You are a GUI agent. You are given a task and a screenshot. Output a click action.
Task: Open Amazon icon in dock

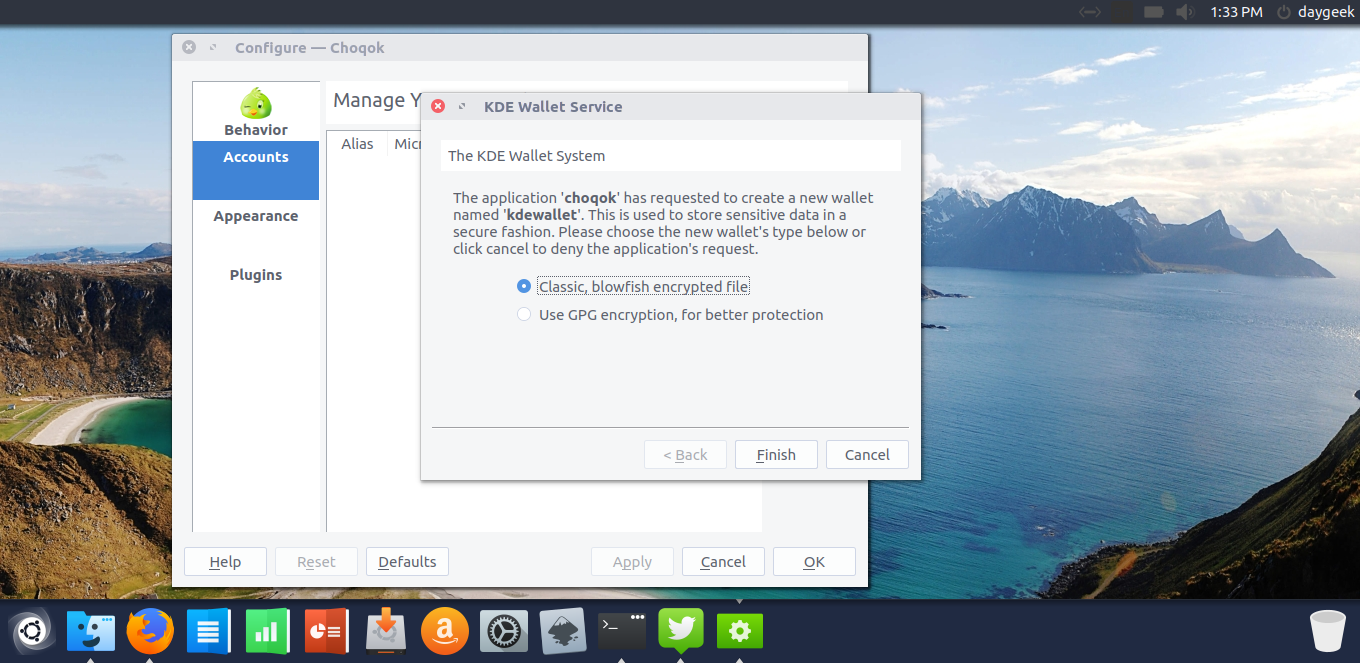[444, 632]
